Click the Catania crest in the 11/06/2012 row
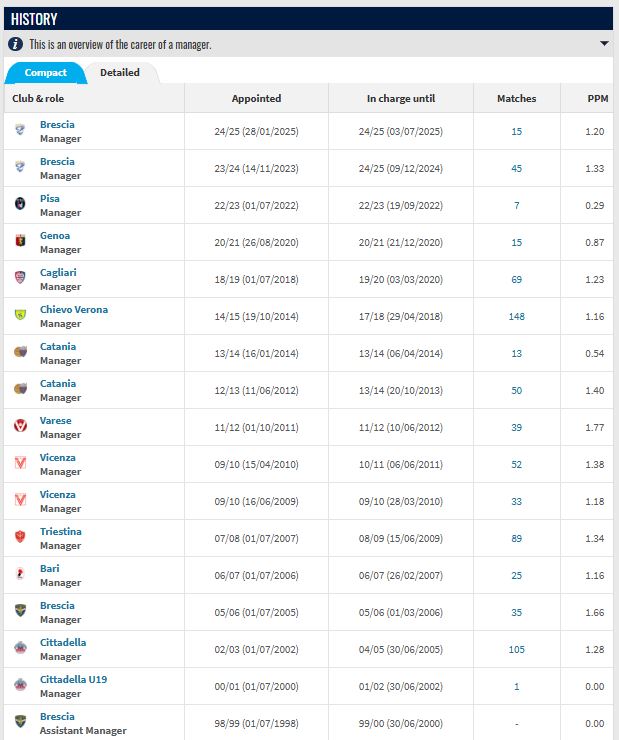Viewport: 619px width, 740px height. (20, 388)
